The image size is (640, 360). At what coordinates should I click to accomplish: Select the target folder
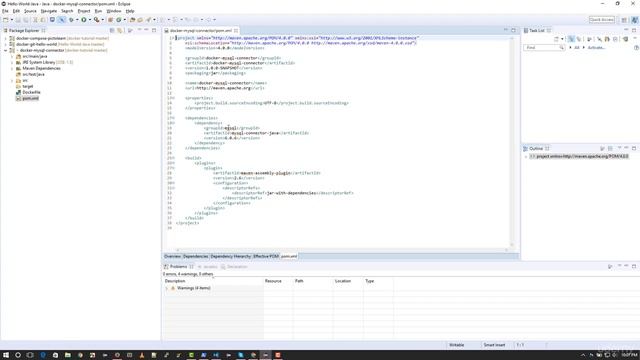[x=27, y=86]
